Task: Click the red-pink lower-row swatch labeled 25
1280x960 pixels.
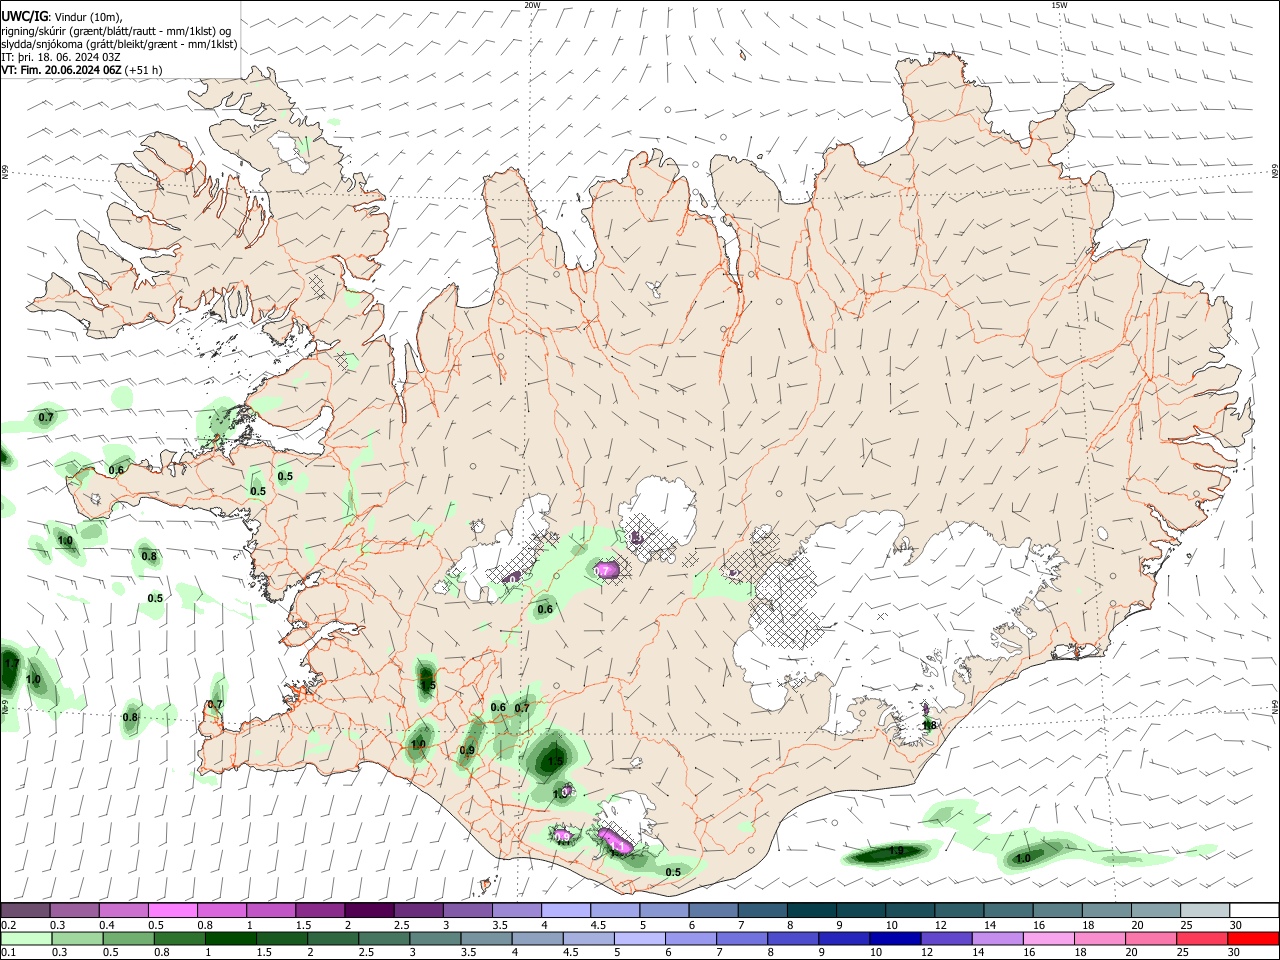Action: coord(1201,938)
